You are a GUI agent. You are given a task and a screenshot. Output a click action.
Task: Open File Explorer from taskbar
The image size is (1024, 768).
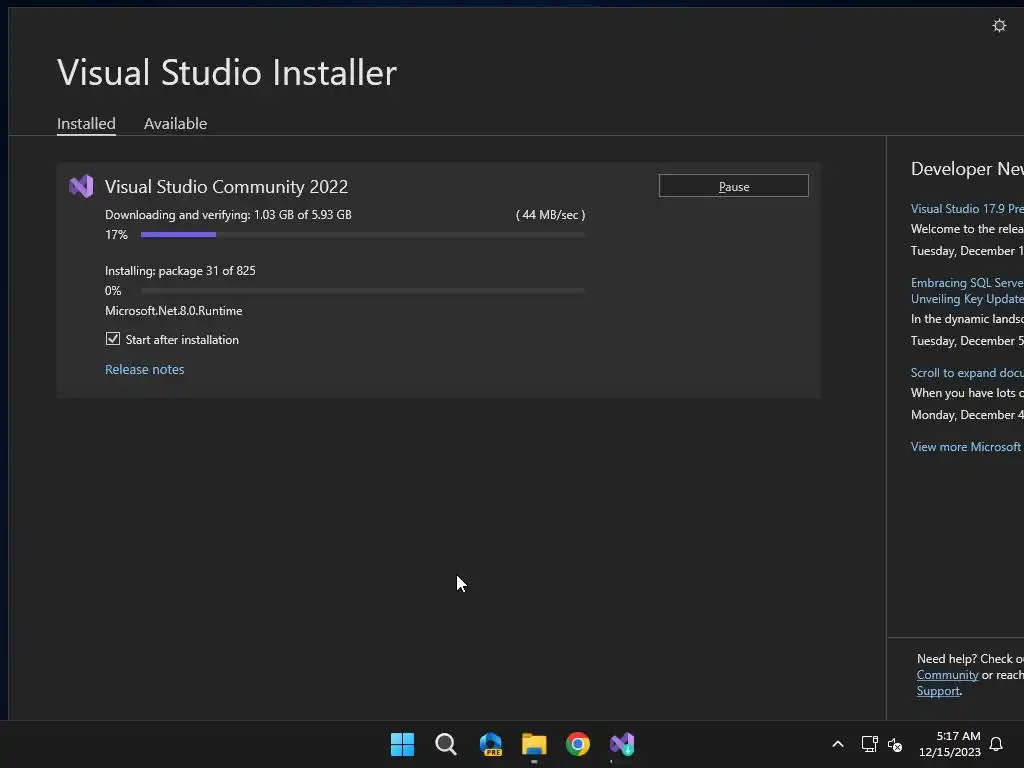tap(534, 744)
